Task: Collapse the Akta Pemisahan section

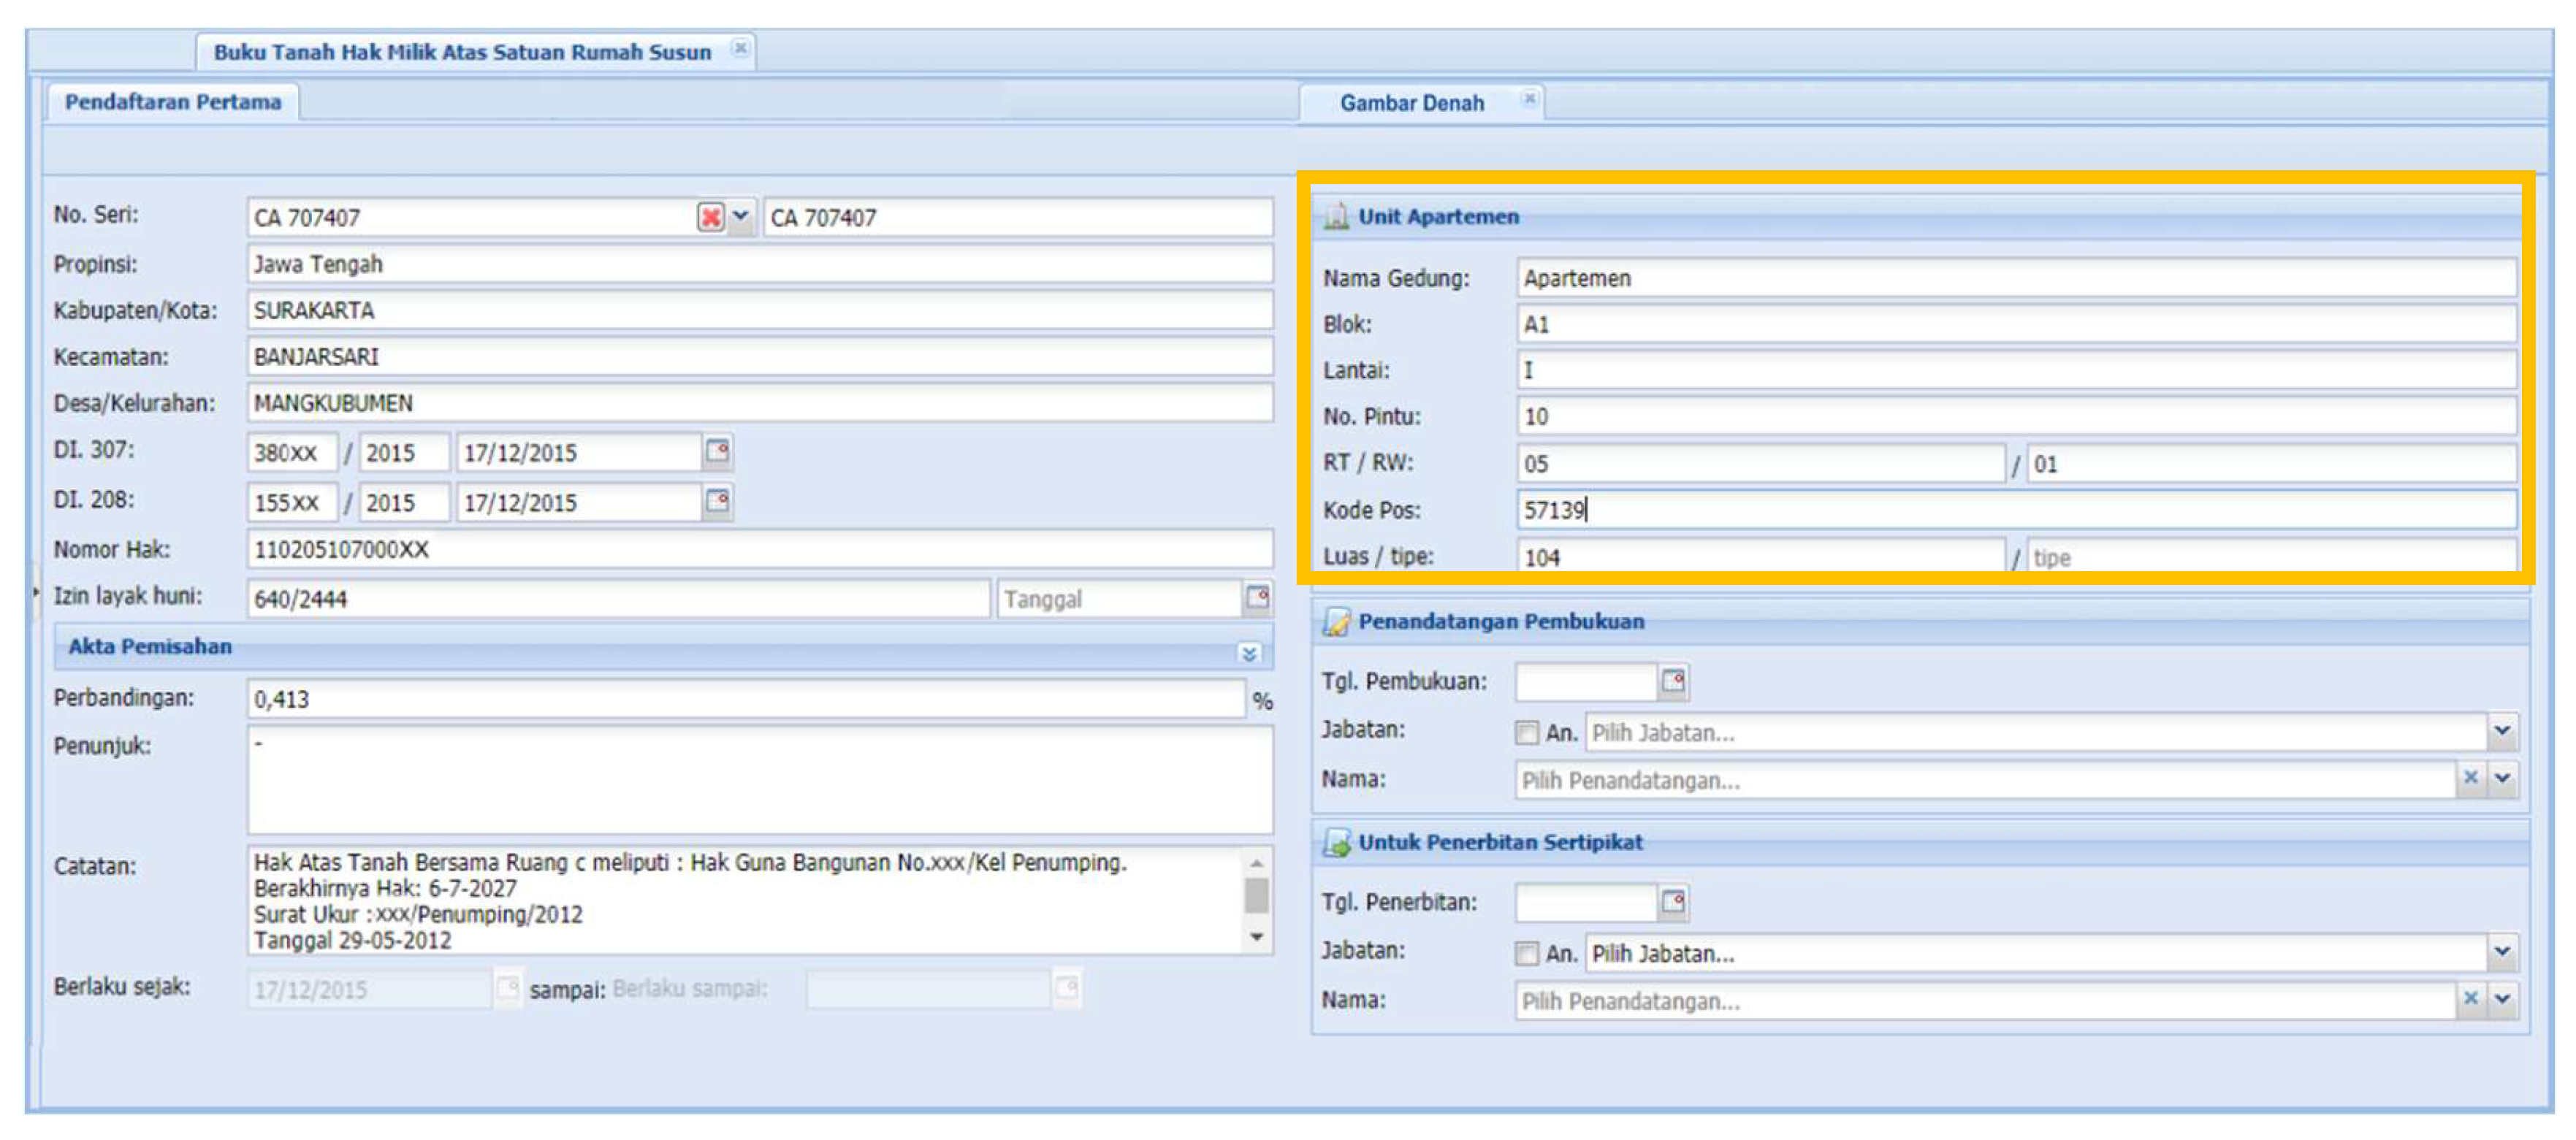Action: pyautogui.click(x=1249, y=653)
